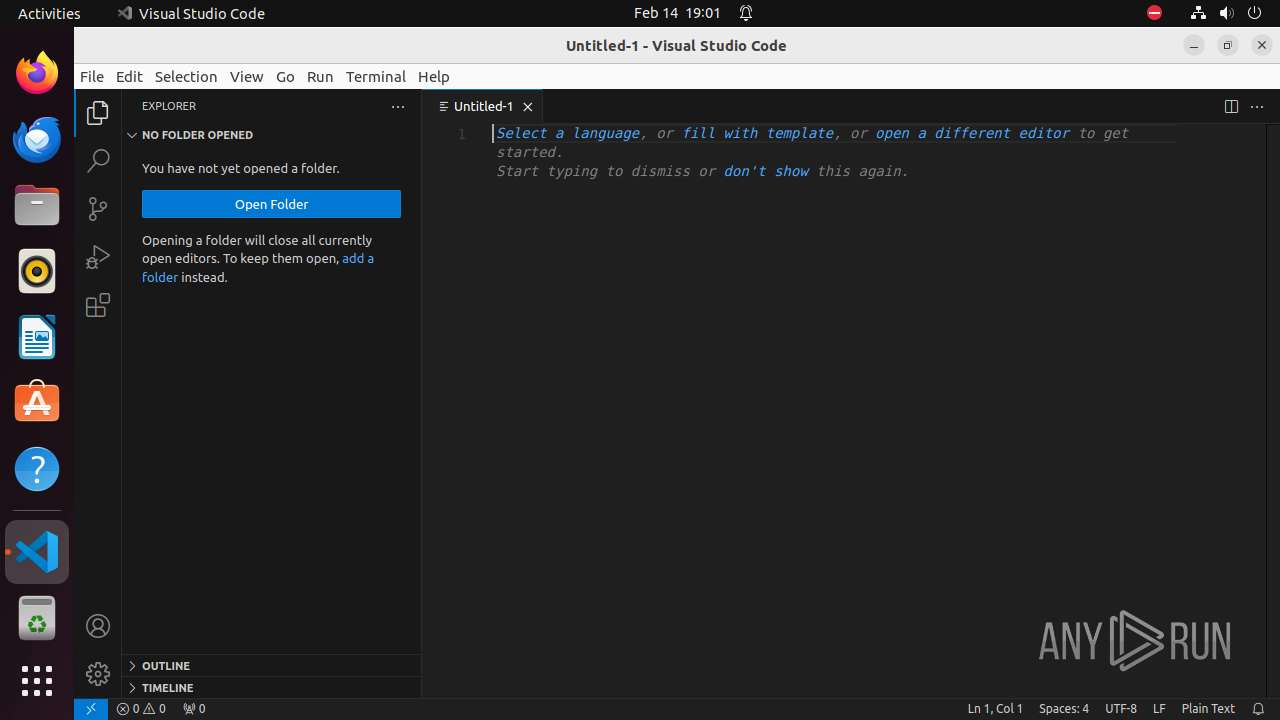Split the editor to the right
Screen dimensions: 1280x720
[x=1231, y=106]
